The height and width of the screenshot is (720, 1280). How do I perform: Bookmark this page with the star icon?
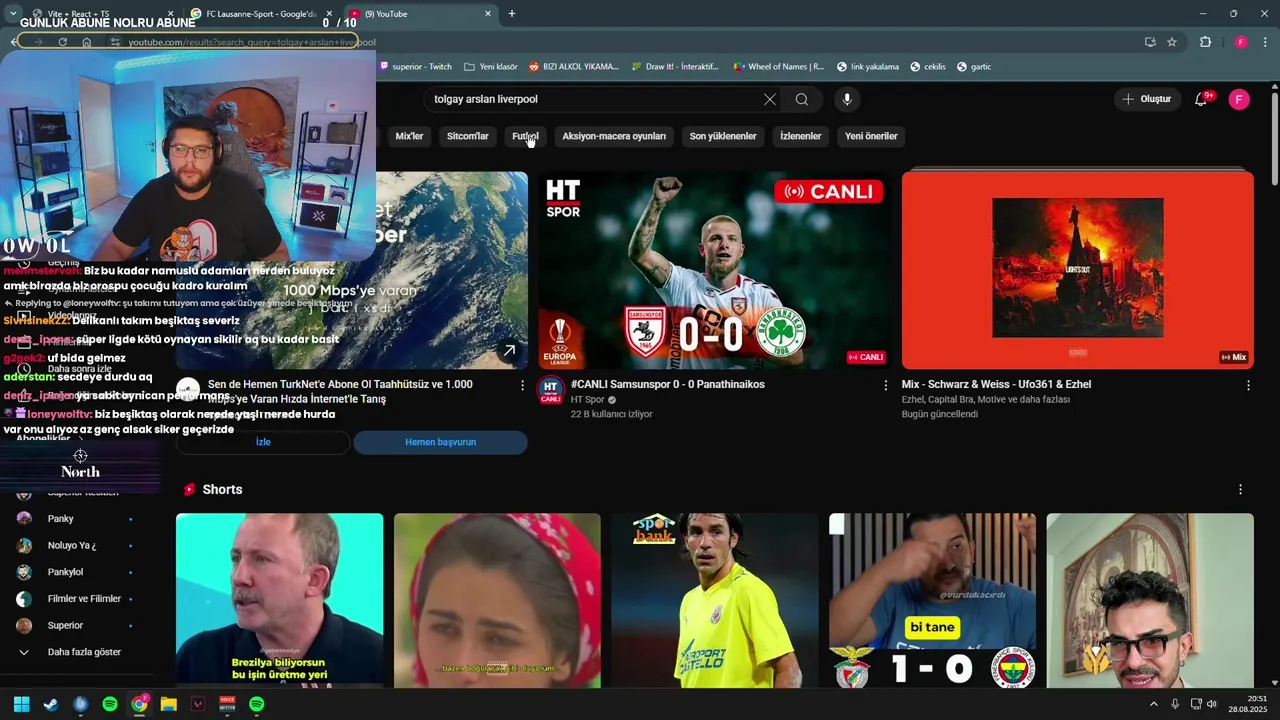coord(1172,42)
